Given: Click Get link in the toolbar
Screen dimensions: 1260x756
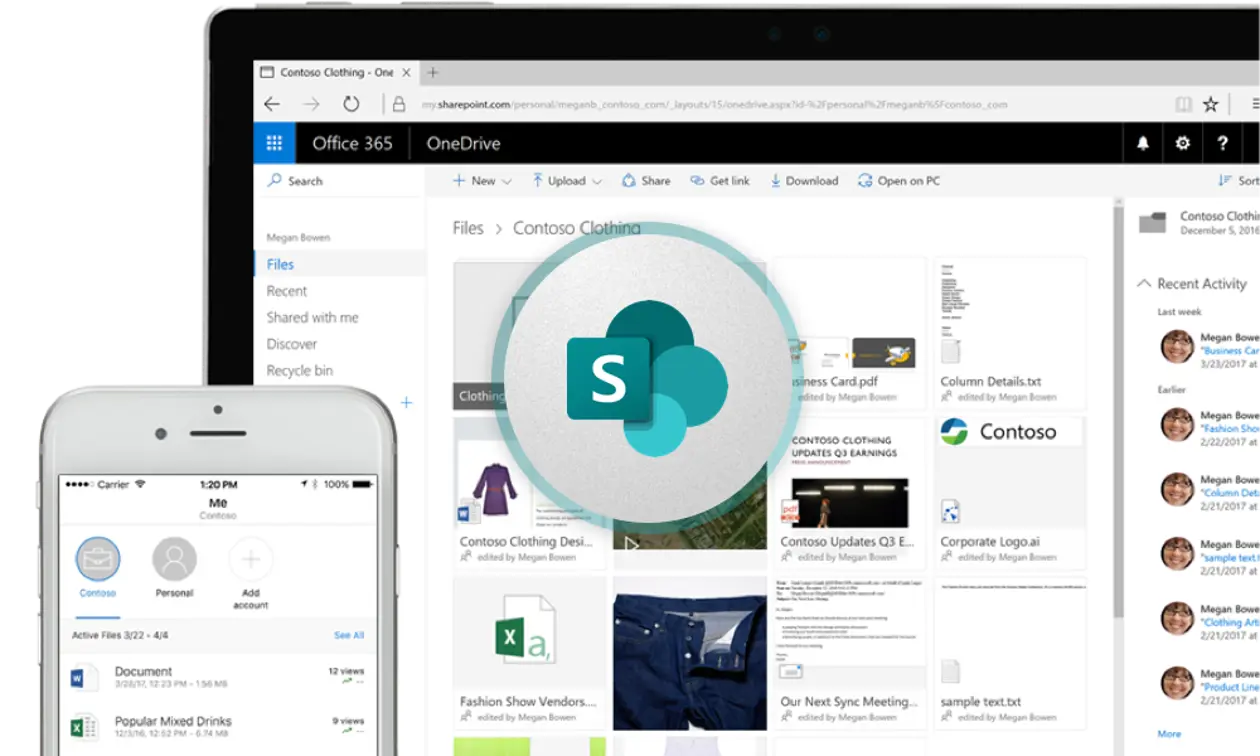Looking at the screenshot, I should click(x=720, y=181).
